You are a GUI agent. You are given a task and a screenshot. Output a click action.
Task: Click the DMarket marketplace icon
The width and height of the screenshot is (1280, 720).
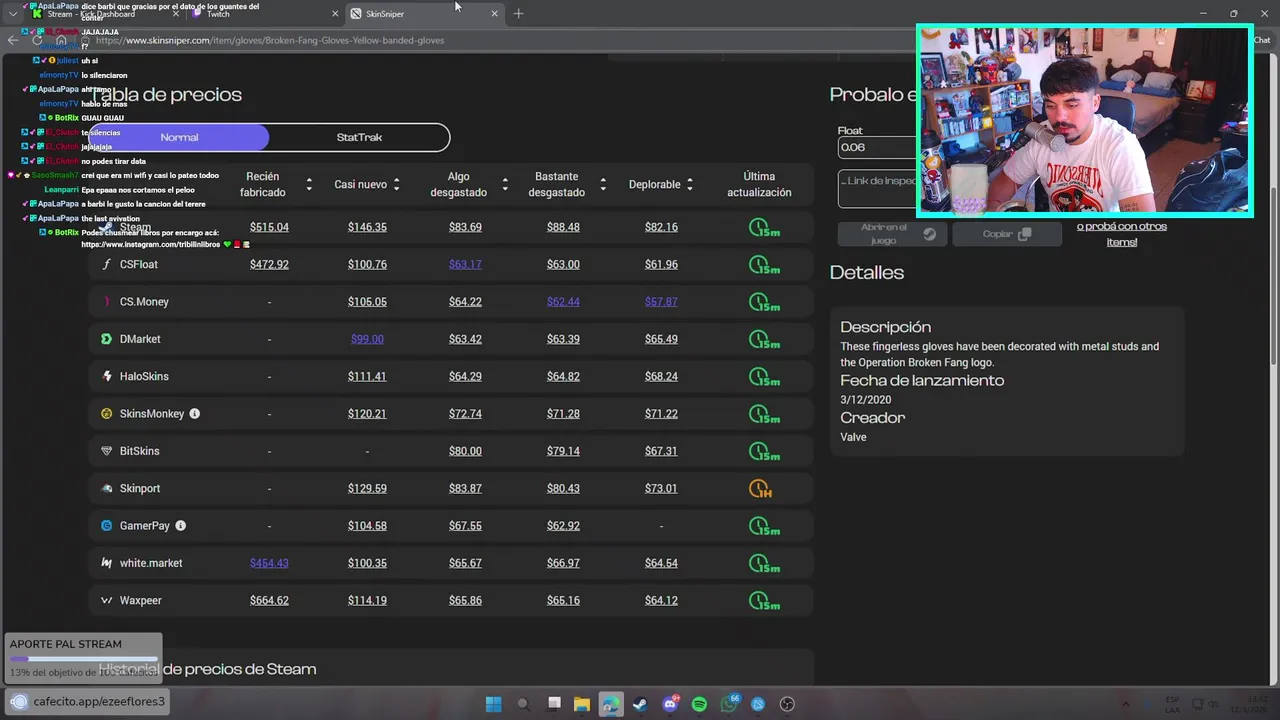pos(107,339)
